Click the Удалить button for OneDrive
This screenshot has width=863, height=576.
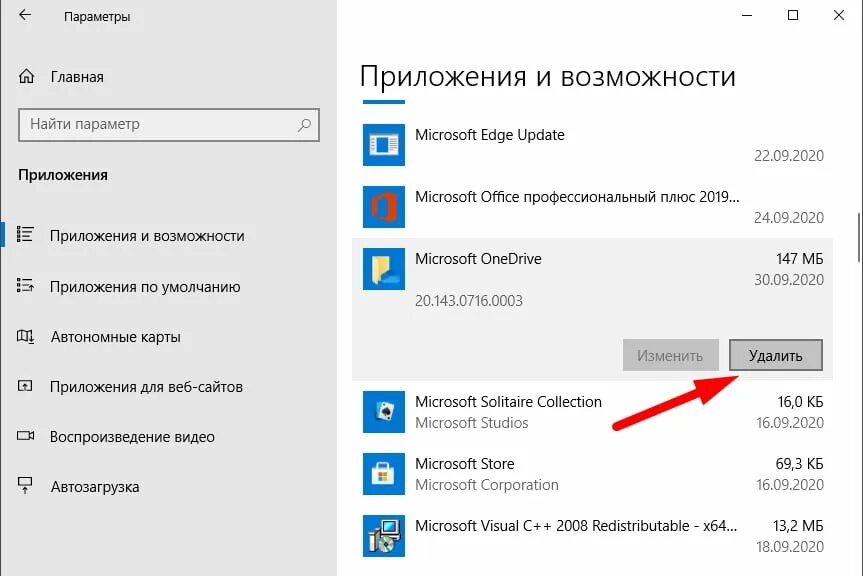(775, 355)
